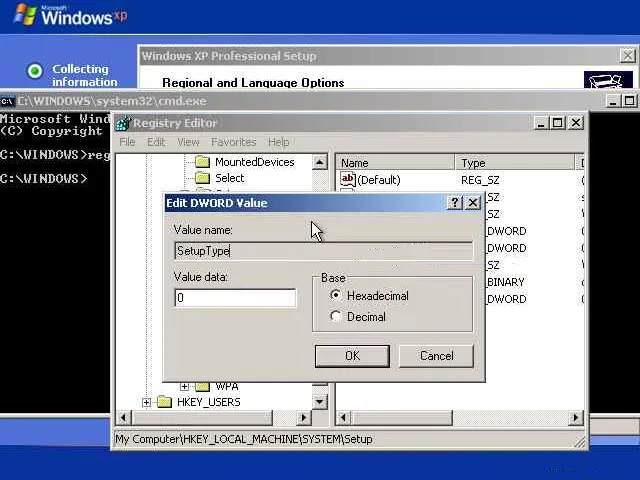Select the HKEY_USERS tree label
The height and width of the screenshot is (480, 640).
[209, 402]
